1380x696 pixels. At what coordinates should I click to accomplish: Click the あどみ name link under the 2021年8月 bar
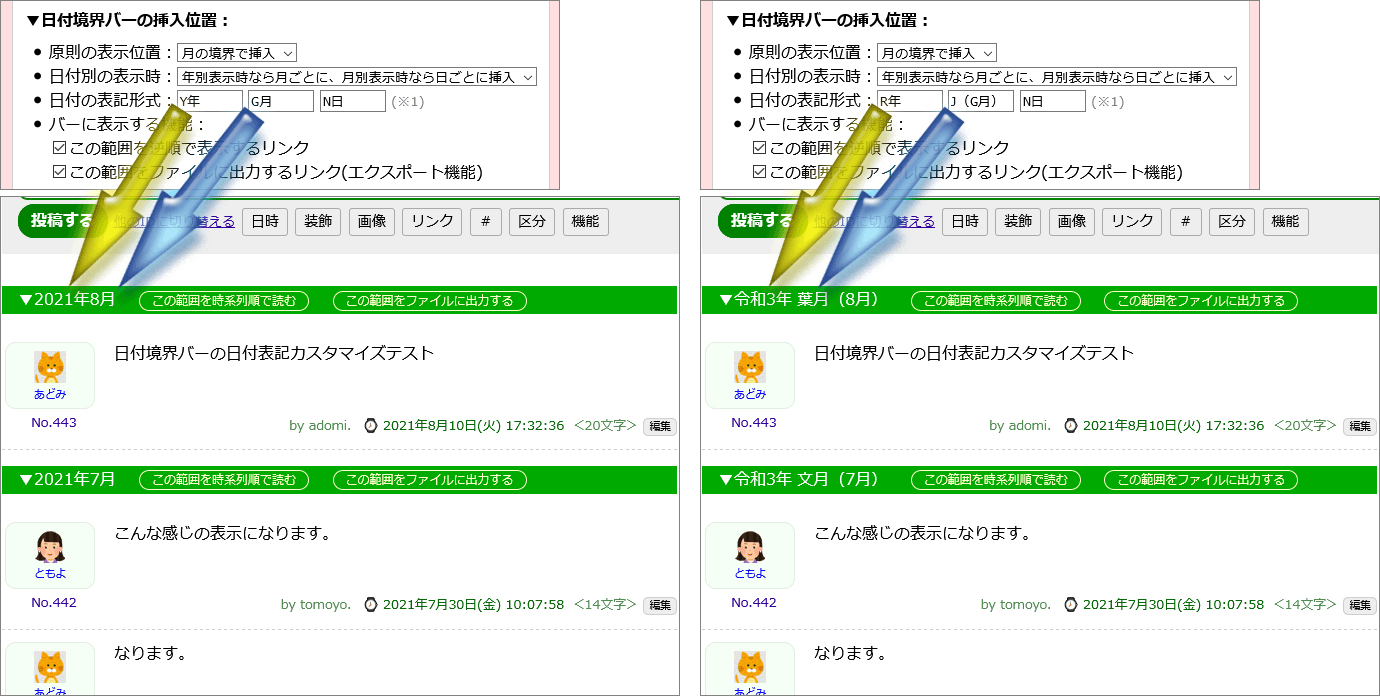click(x=50, y=394)
